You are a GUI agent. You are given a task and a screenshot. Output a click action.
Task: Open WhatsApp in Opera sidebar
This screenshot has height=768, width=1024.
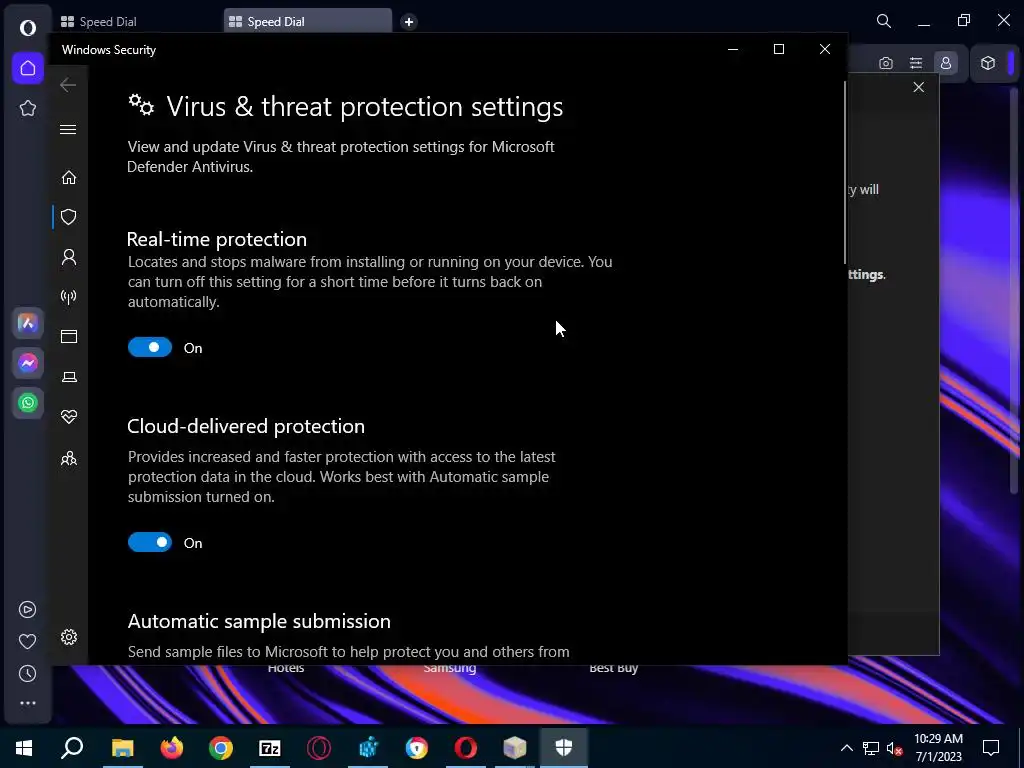click(27, 403)
